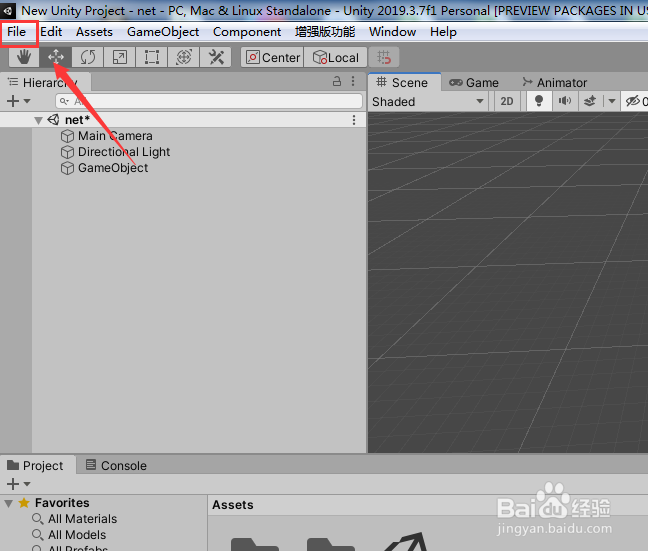Click the net scene Unity icon
The image size is (648, 551).
pos(53,119)
